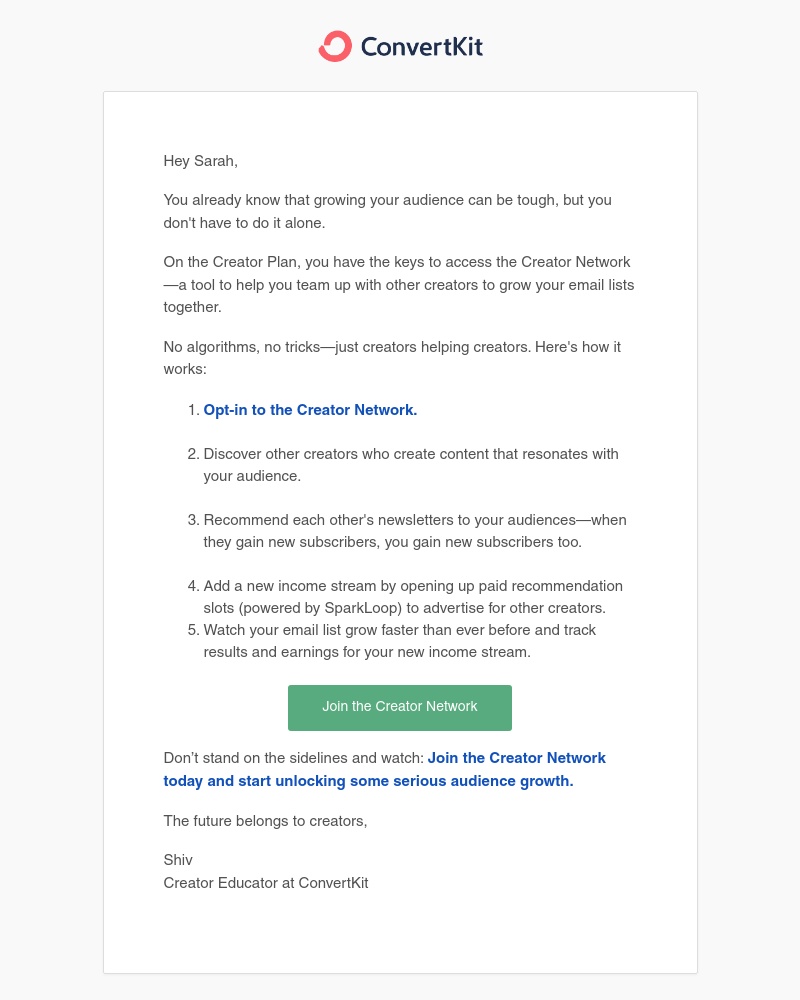Open the 'Opt-in to the Creator Network' link

pyautogui.click(x=310, y=411)
